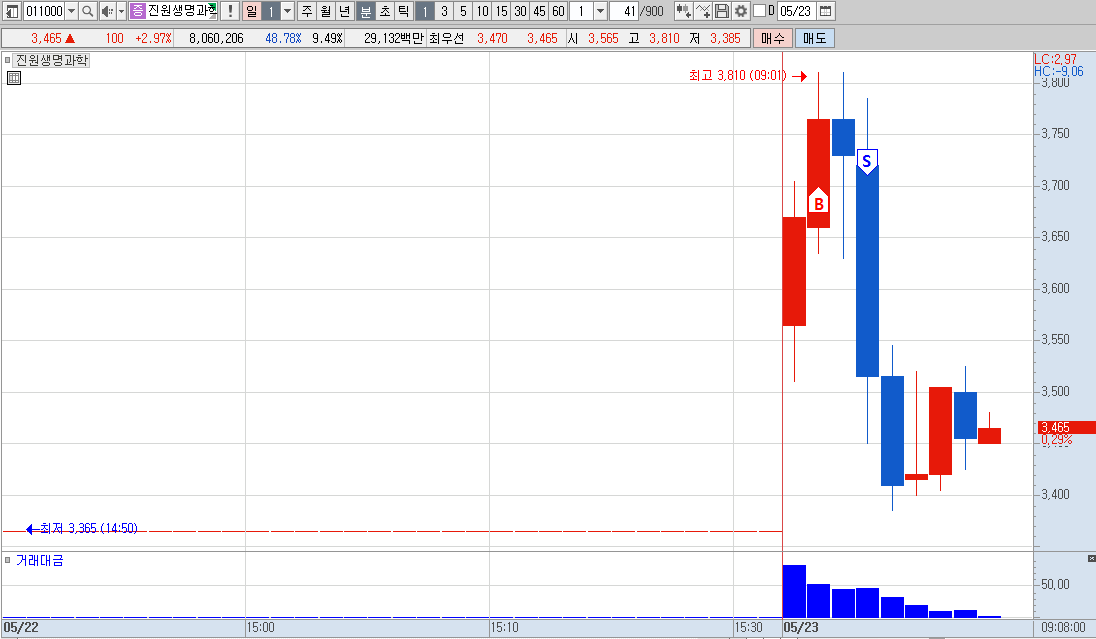Close the volume panel with small x

(1091, 558)
